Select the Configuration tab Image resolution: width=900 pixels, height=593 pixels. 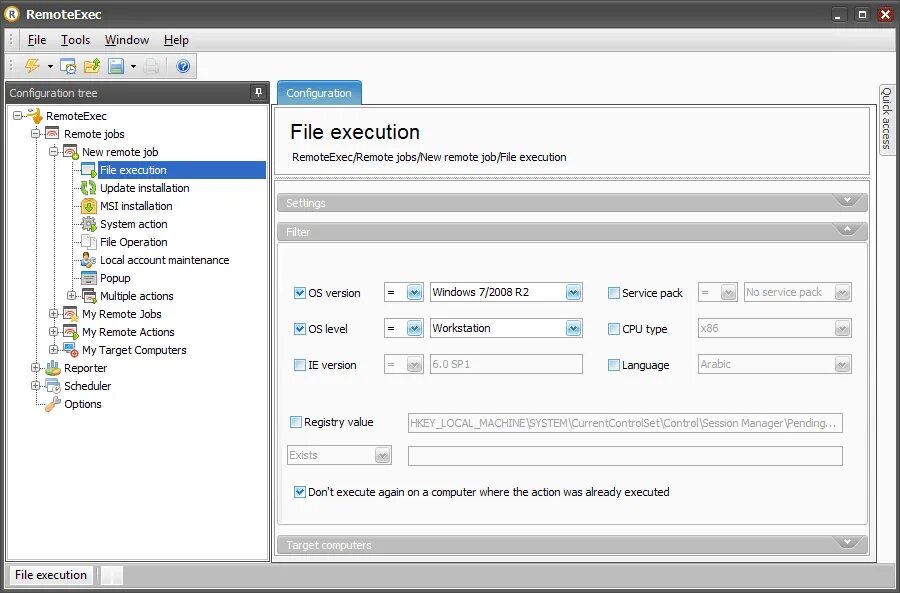pos(319,93)
